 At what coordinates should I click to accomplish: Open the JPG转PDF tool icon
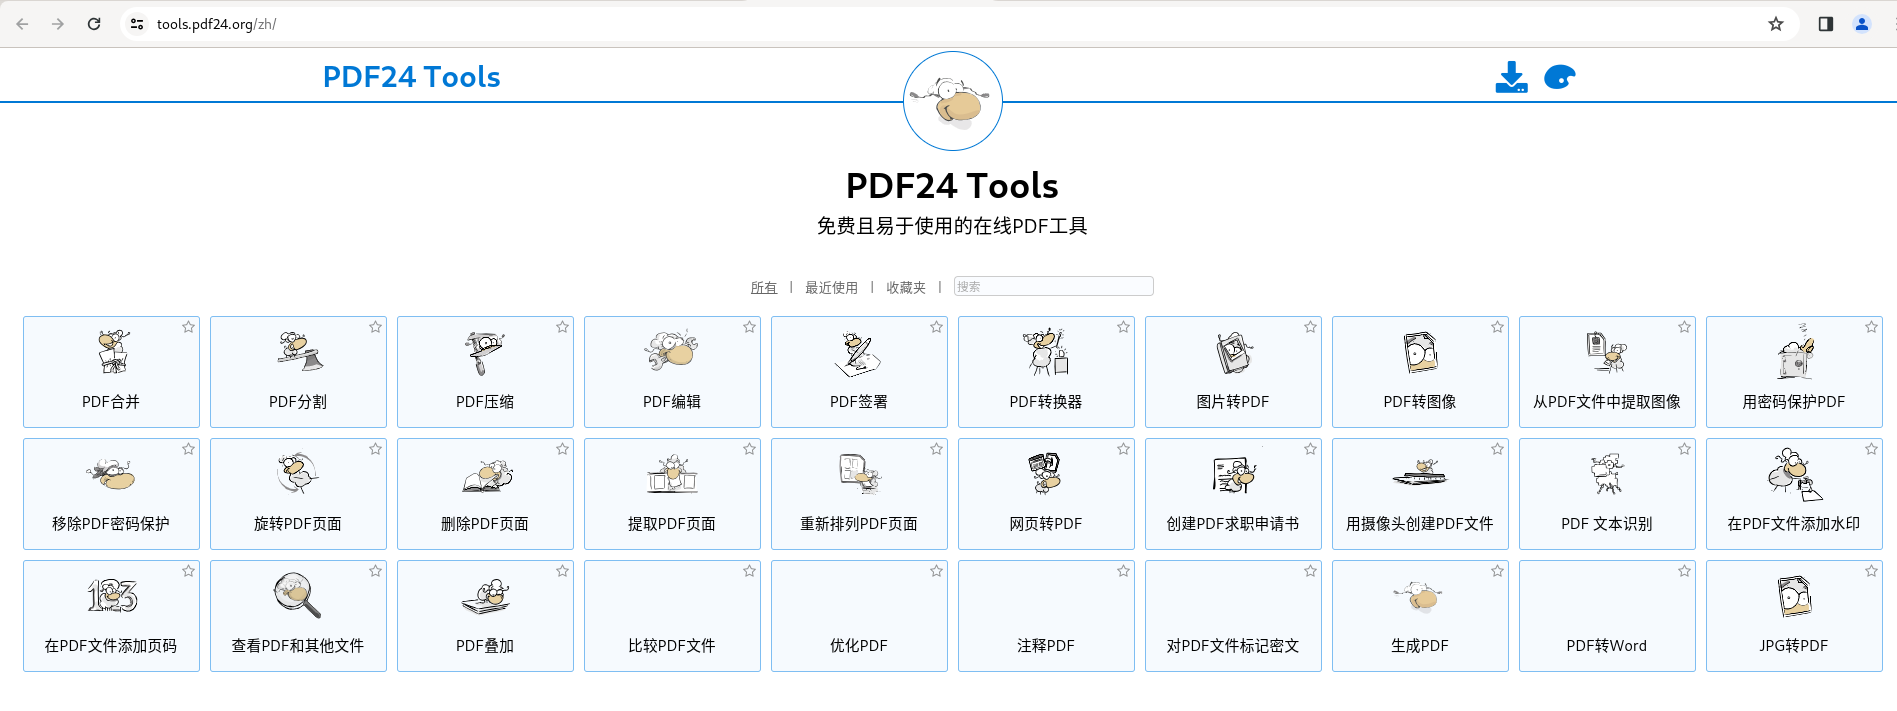1795,597
